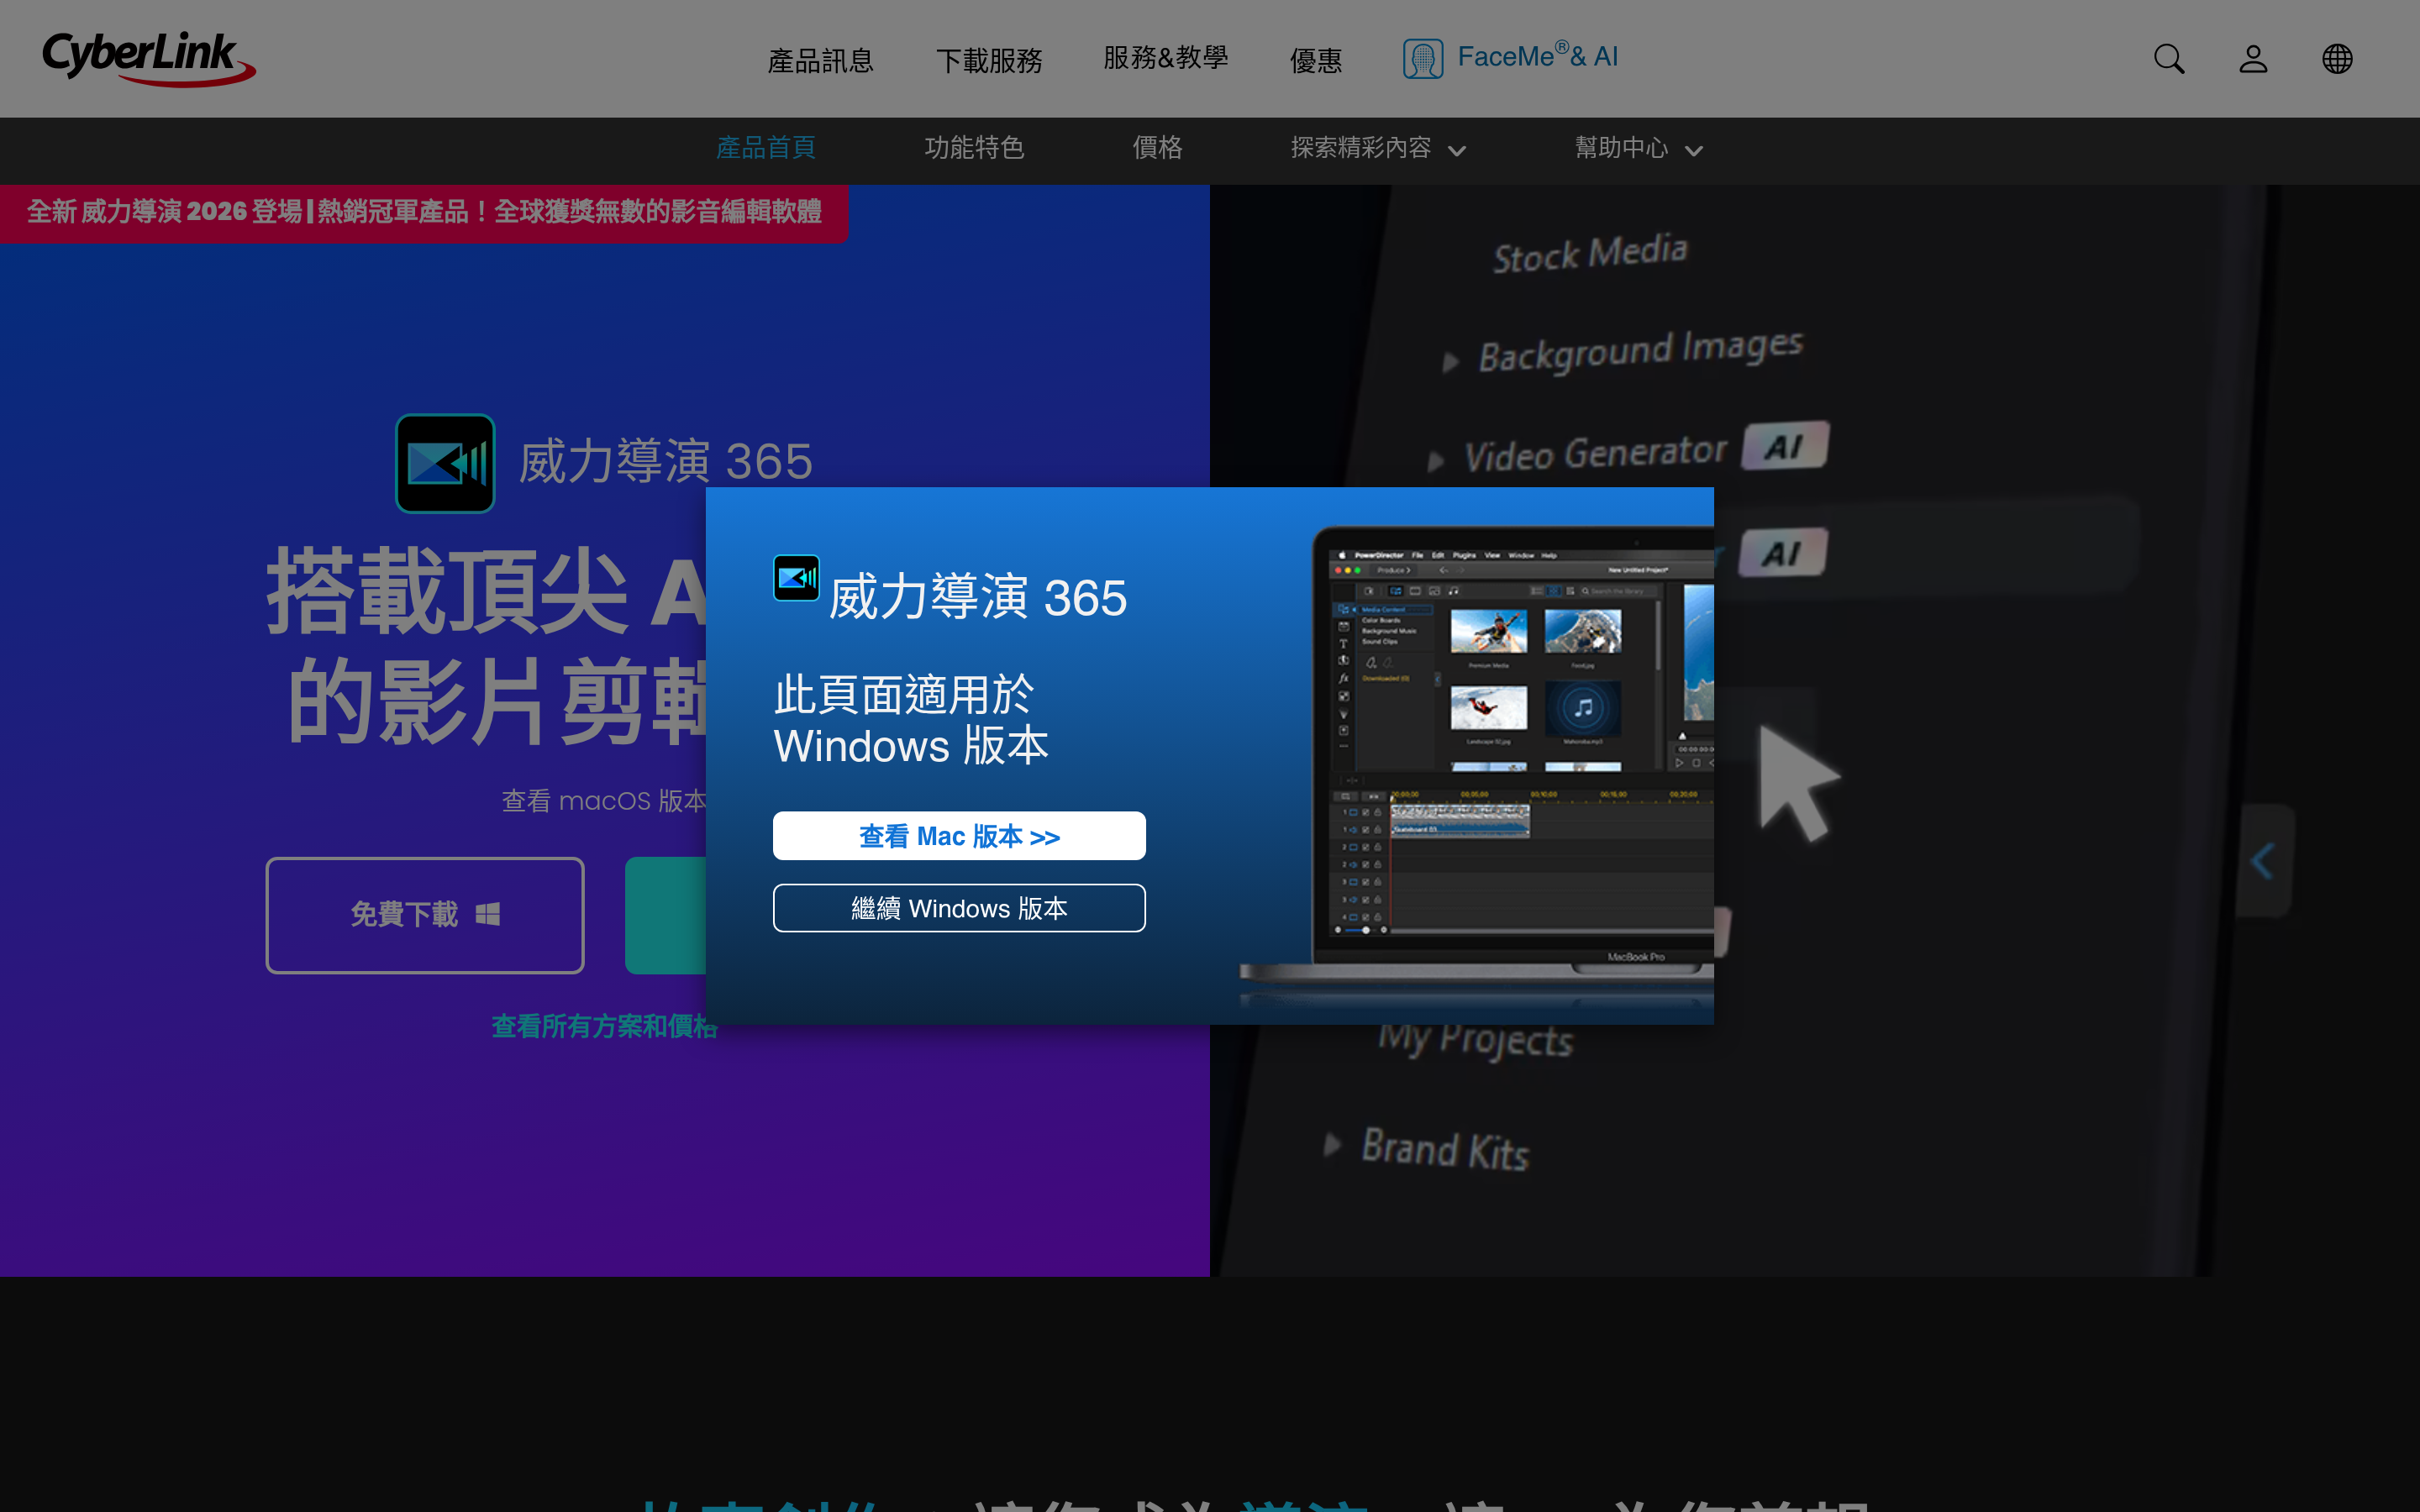Select the 功能特色 tab
2420x1512 pixels.
pyautogui.click(x=974, y=148)
